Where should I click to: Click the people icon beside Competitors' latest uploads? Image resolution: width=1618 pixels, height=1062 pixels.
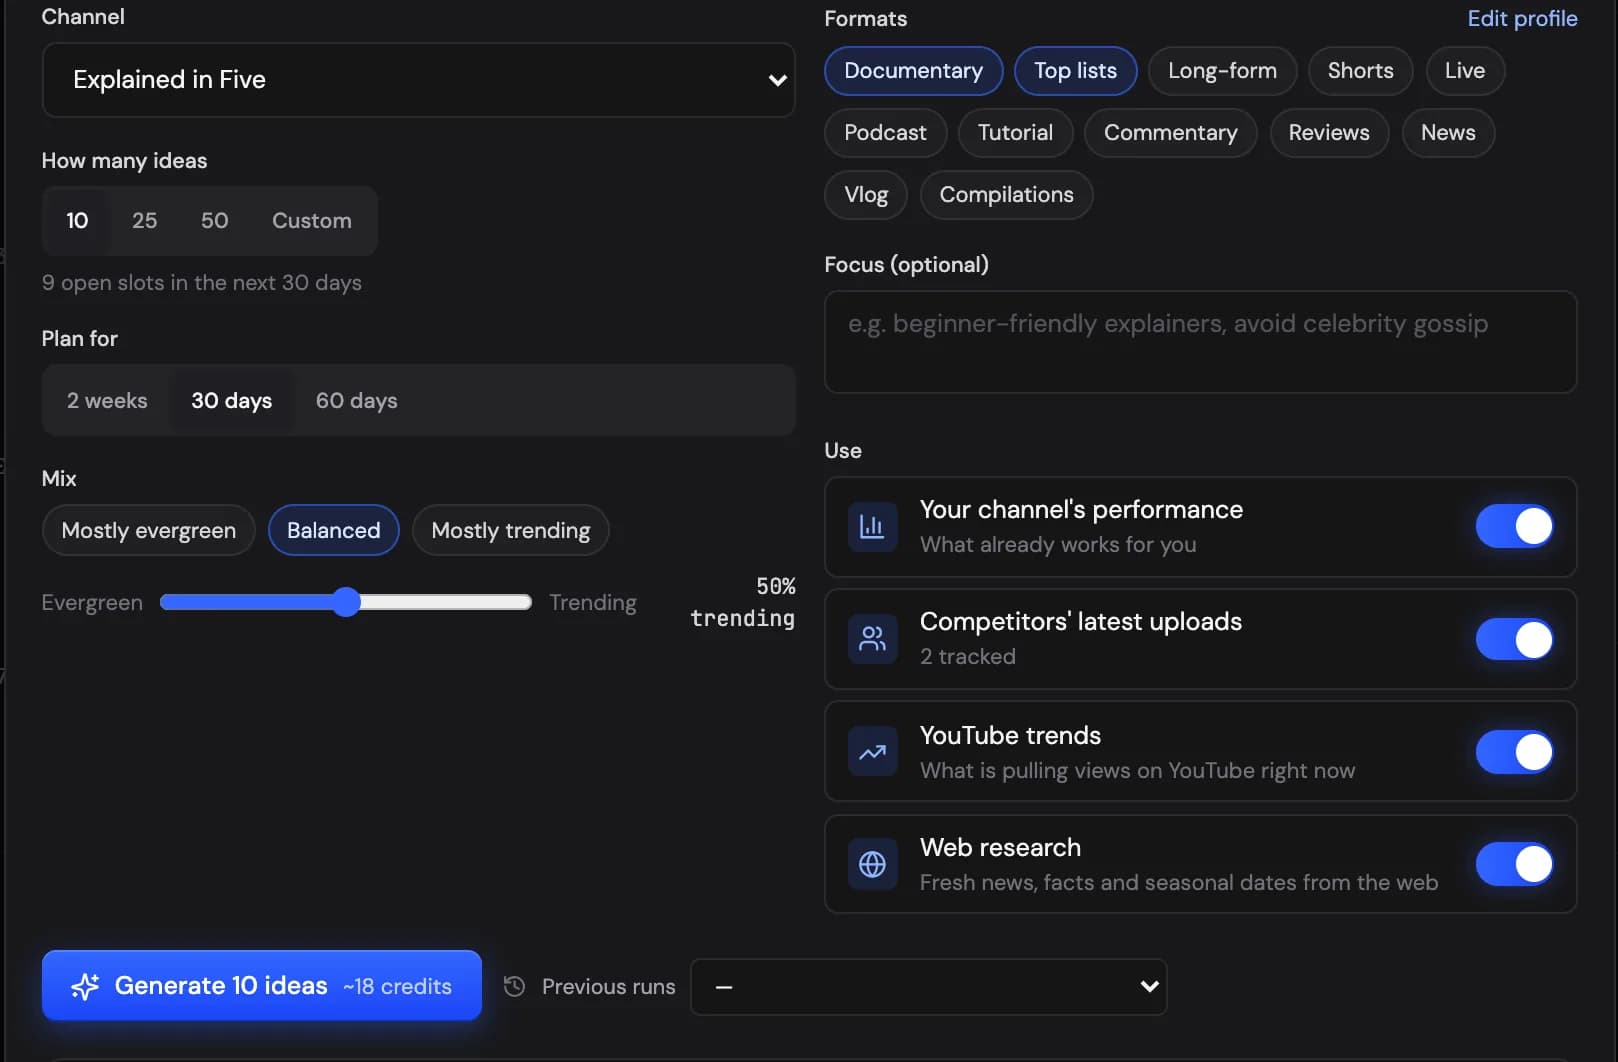click(x=872, y=639)
